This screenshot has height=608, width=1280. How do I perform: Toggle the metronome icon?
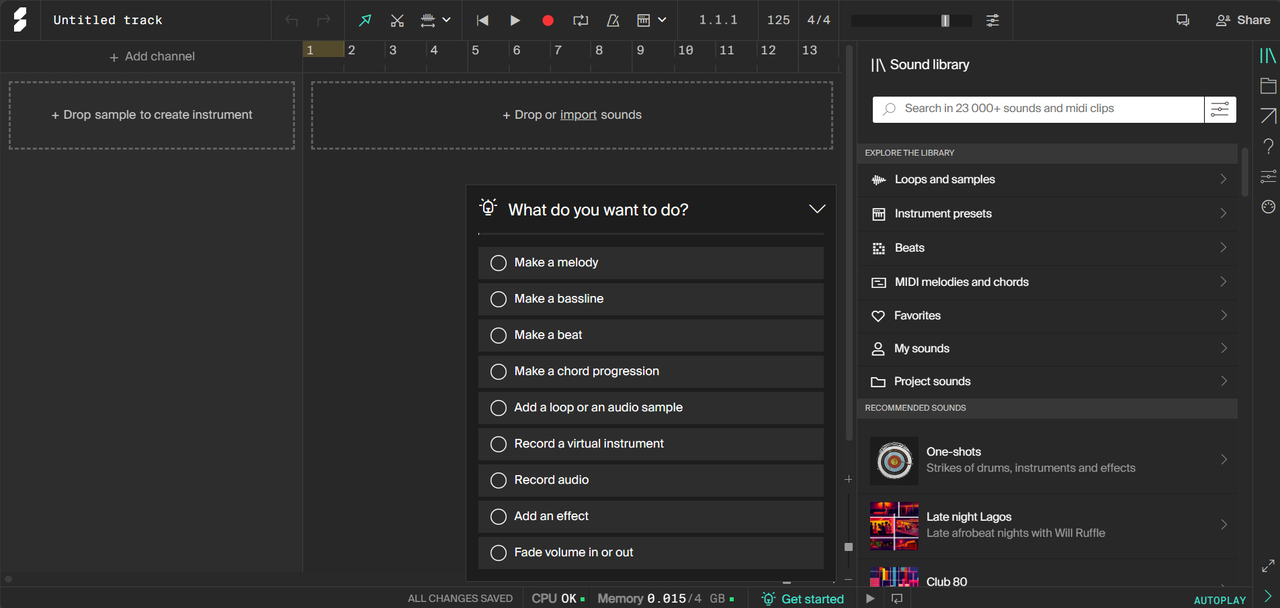tap(613, 20)
